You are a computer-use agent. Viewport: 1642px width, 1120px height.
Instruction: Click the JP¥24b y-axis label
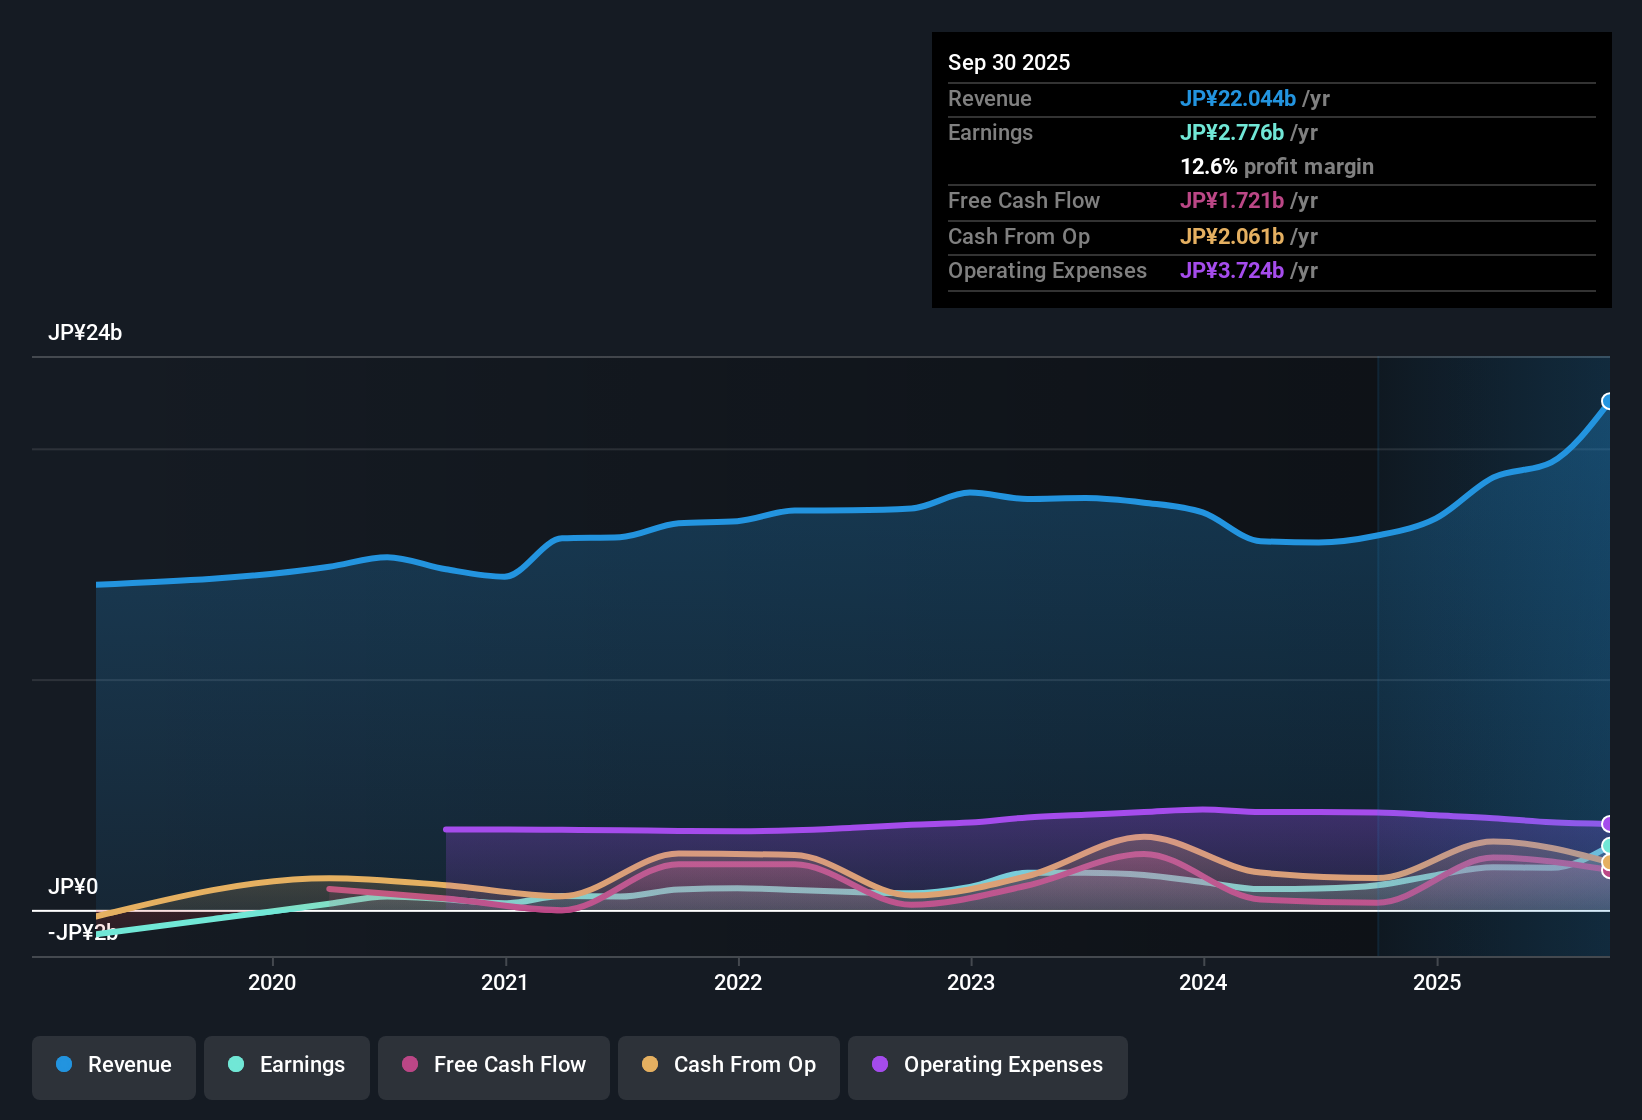tap(85, 333)
